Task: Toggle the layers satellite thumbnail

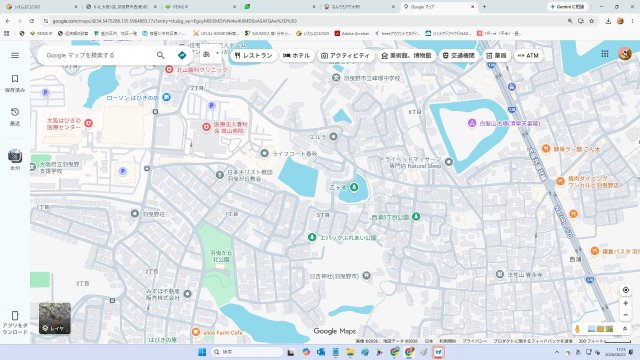Action: point(55,318)
